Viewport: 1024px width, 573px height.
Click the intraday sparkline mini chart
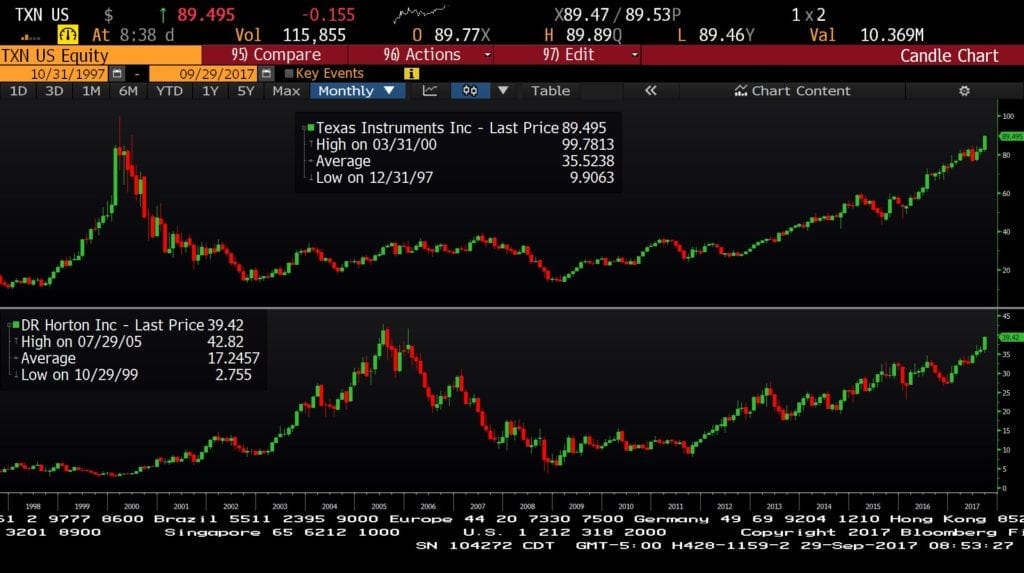pos(419,13)
